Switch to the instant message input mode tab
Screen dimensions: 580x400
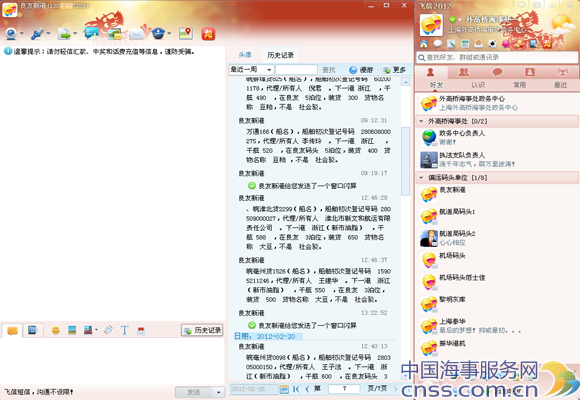(x=12, y=330)
